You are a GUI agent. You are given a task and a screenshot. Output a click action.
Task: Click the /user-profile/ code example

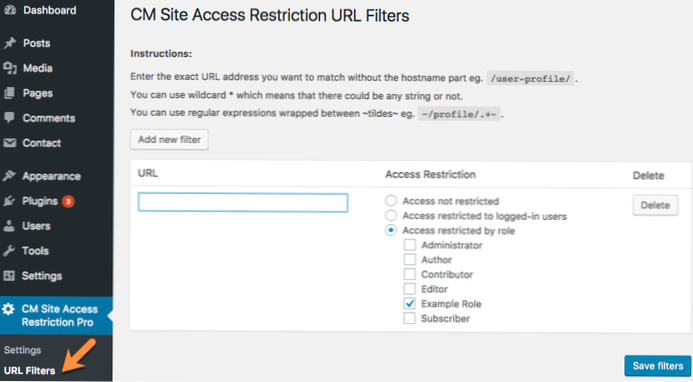530,78
